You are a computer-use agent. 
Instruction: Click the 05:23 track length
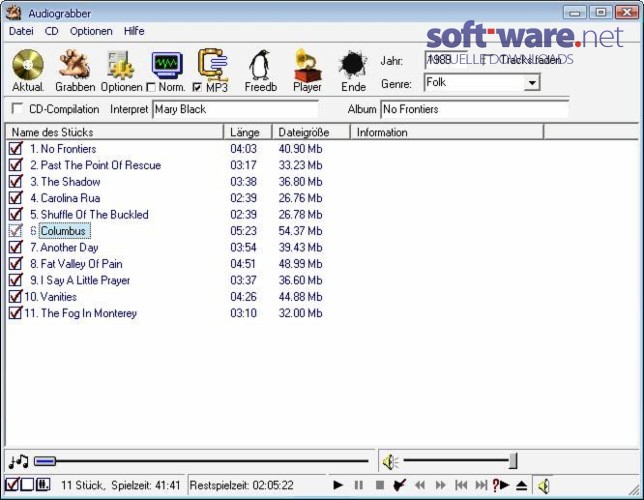243,231
